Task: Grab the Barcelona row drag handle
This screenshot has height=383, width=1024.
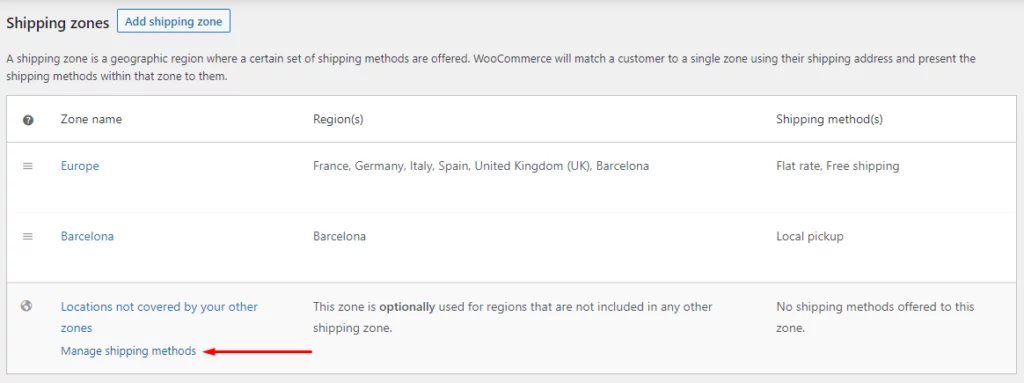Action: click(27, 237)
